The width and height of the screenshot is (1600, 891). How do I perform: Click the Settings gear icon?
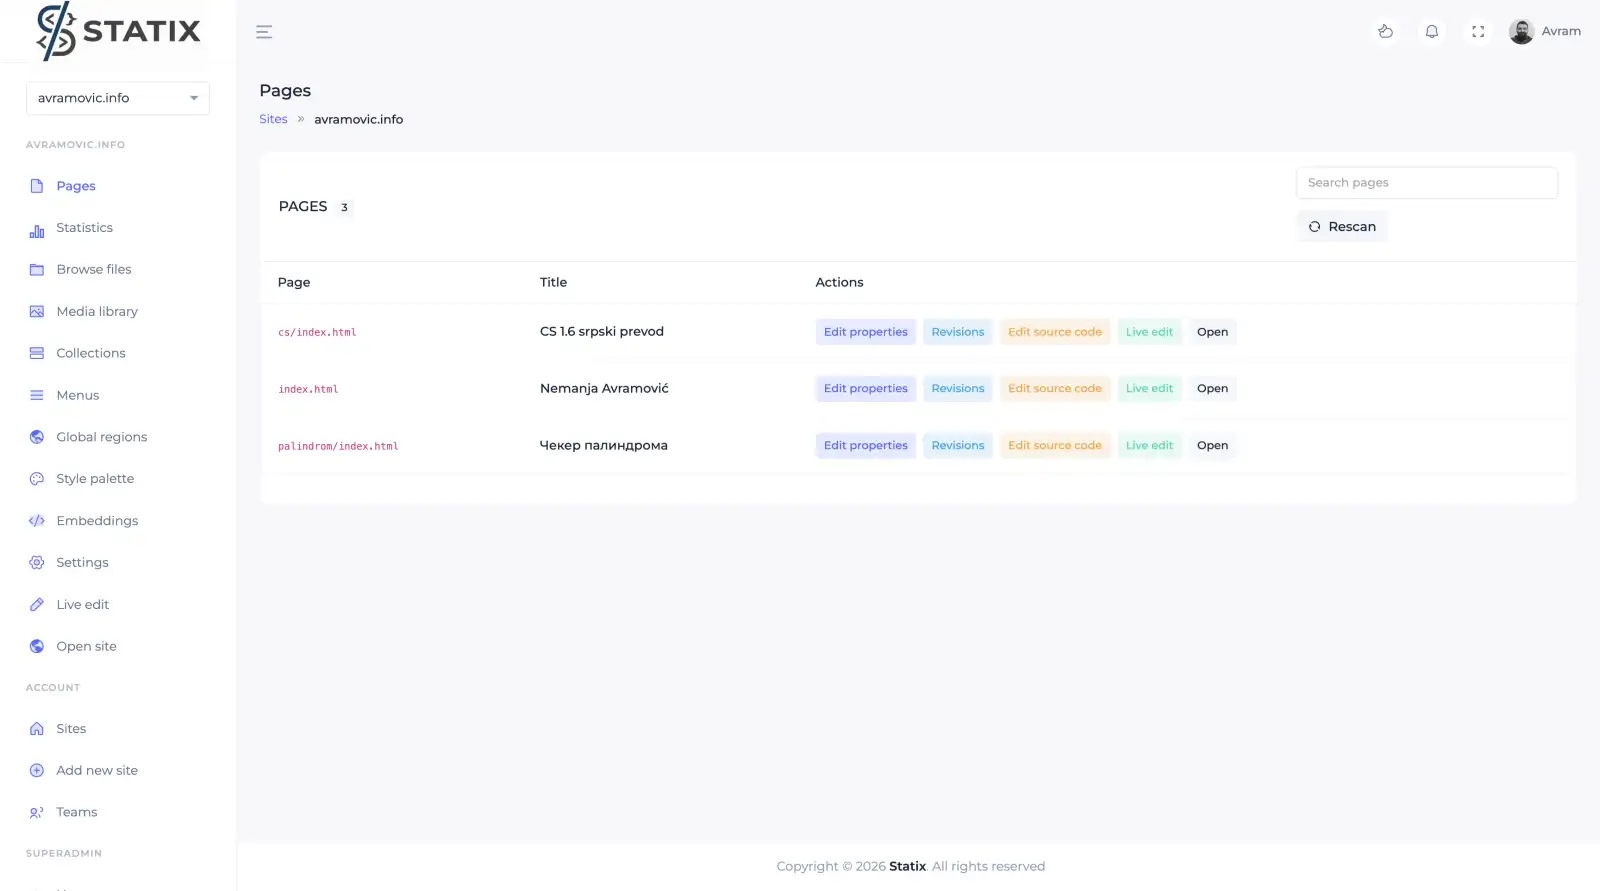coord(37,563)
